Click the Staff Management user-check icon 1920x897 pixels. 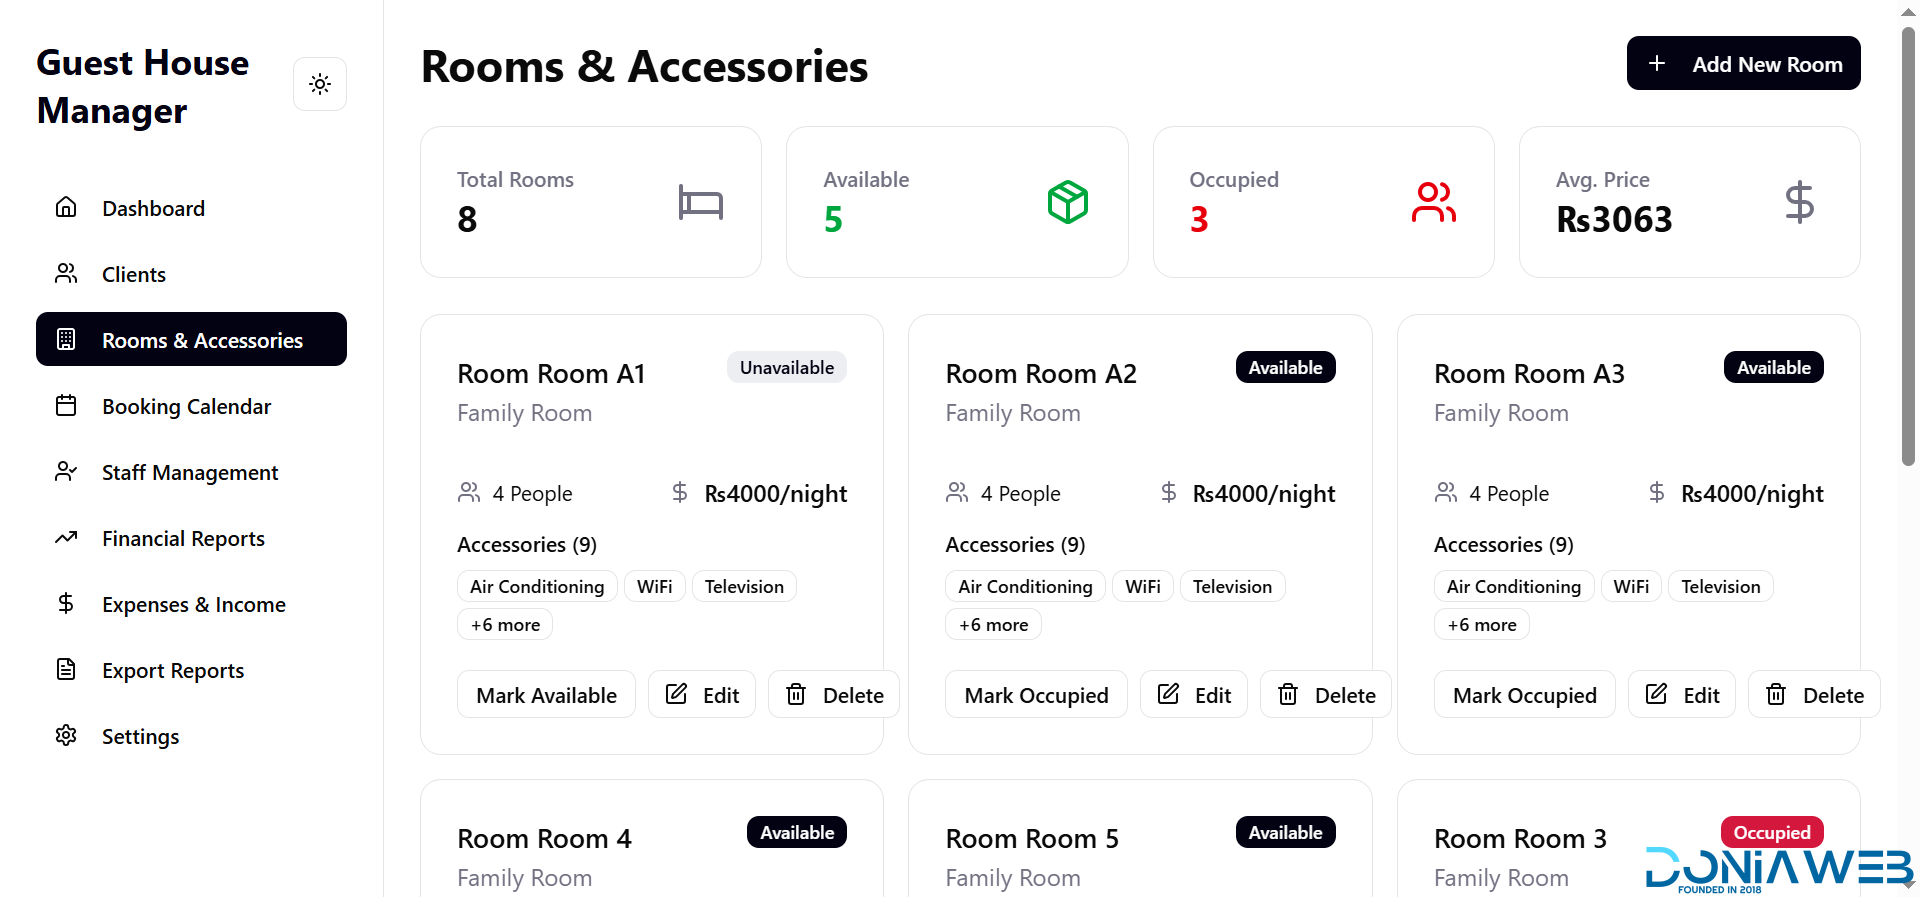tap(66, 472)
